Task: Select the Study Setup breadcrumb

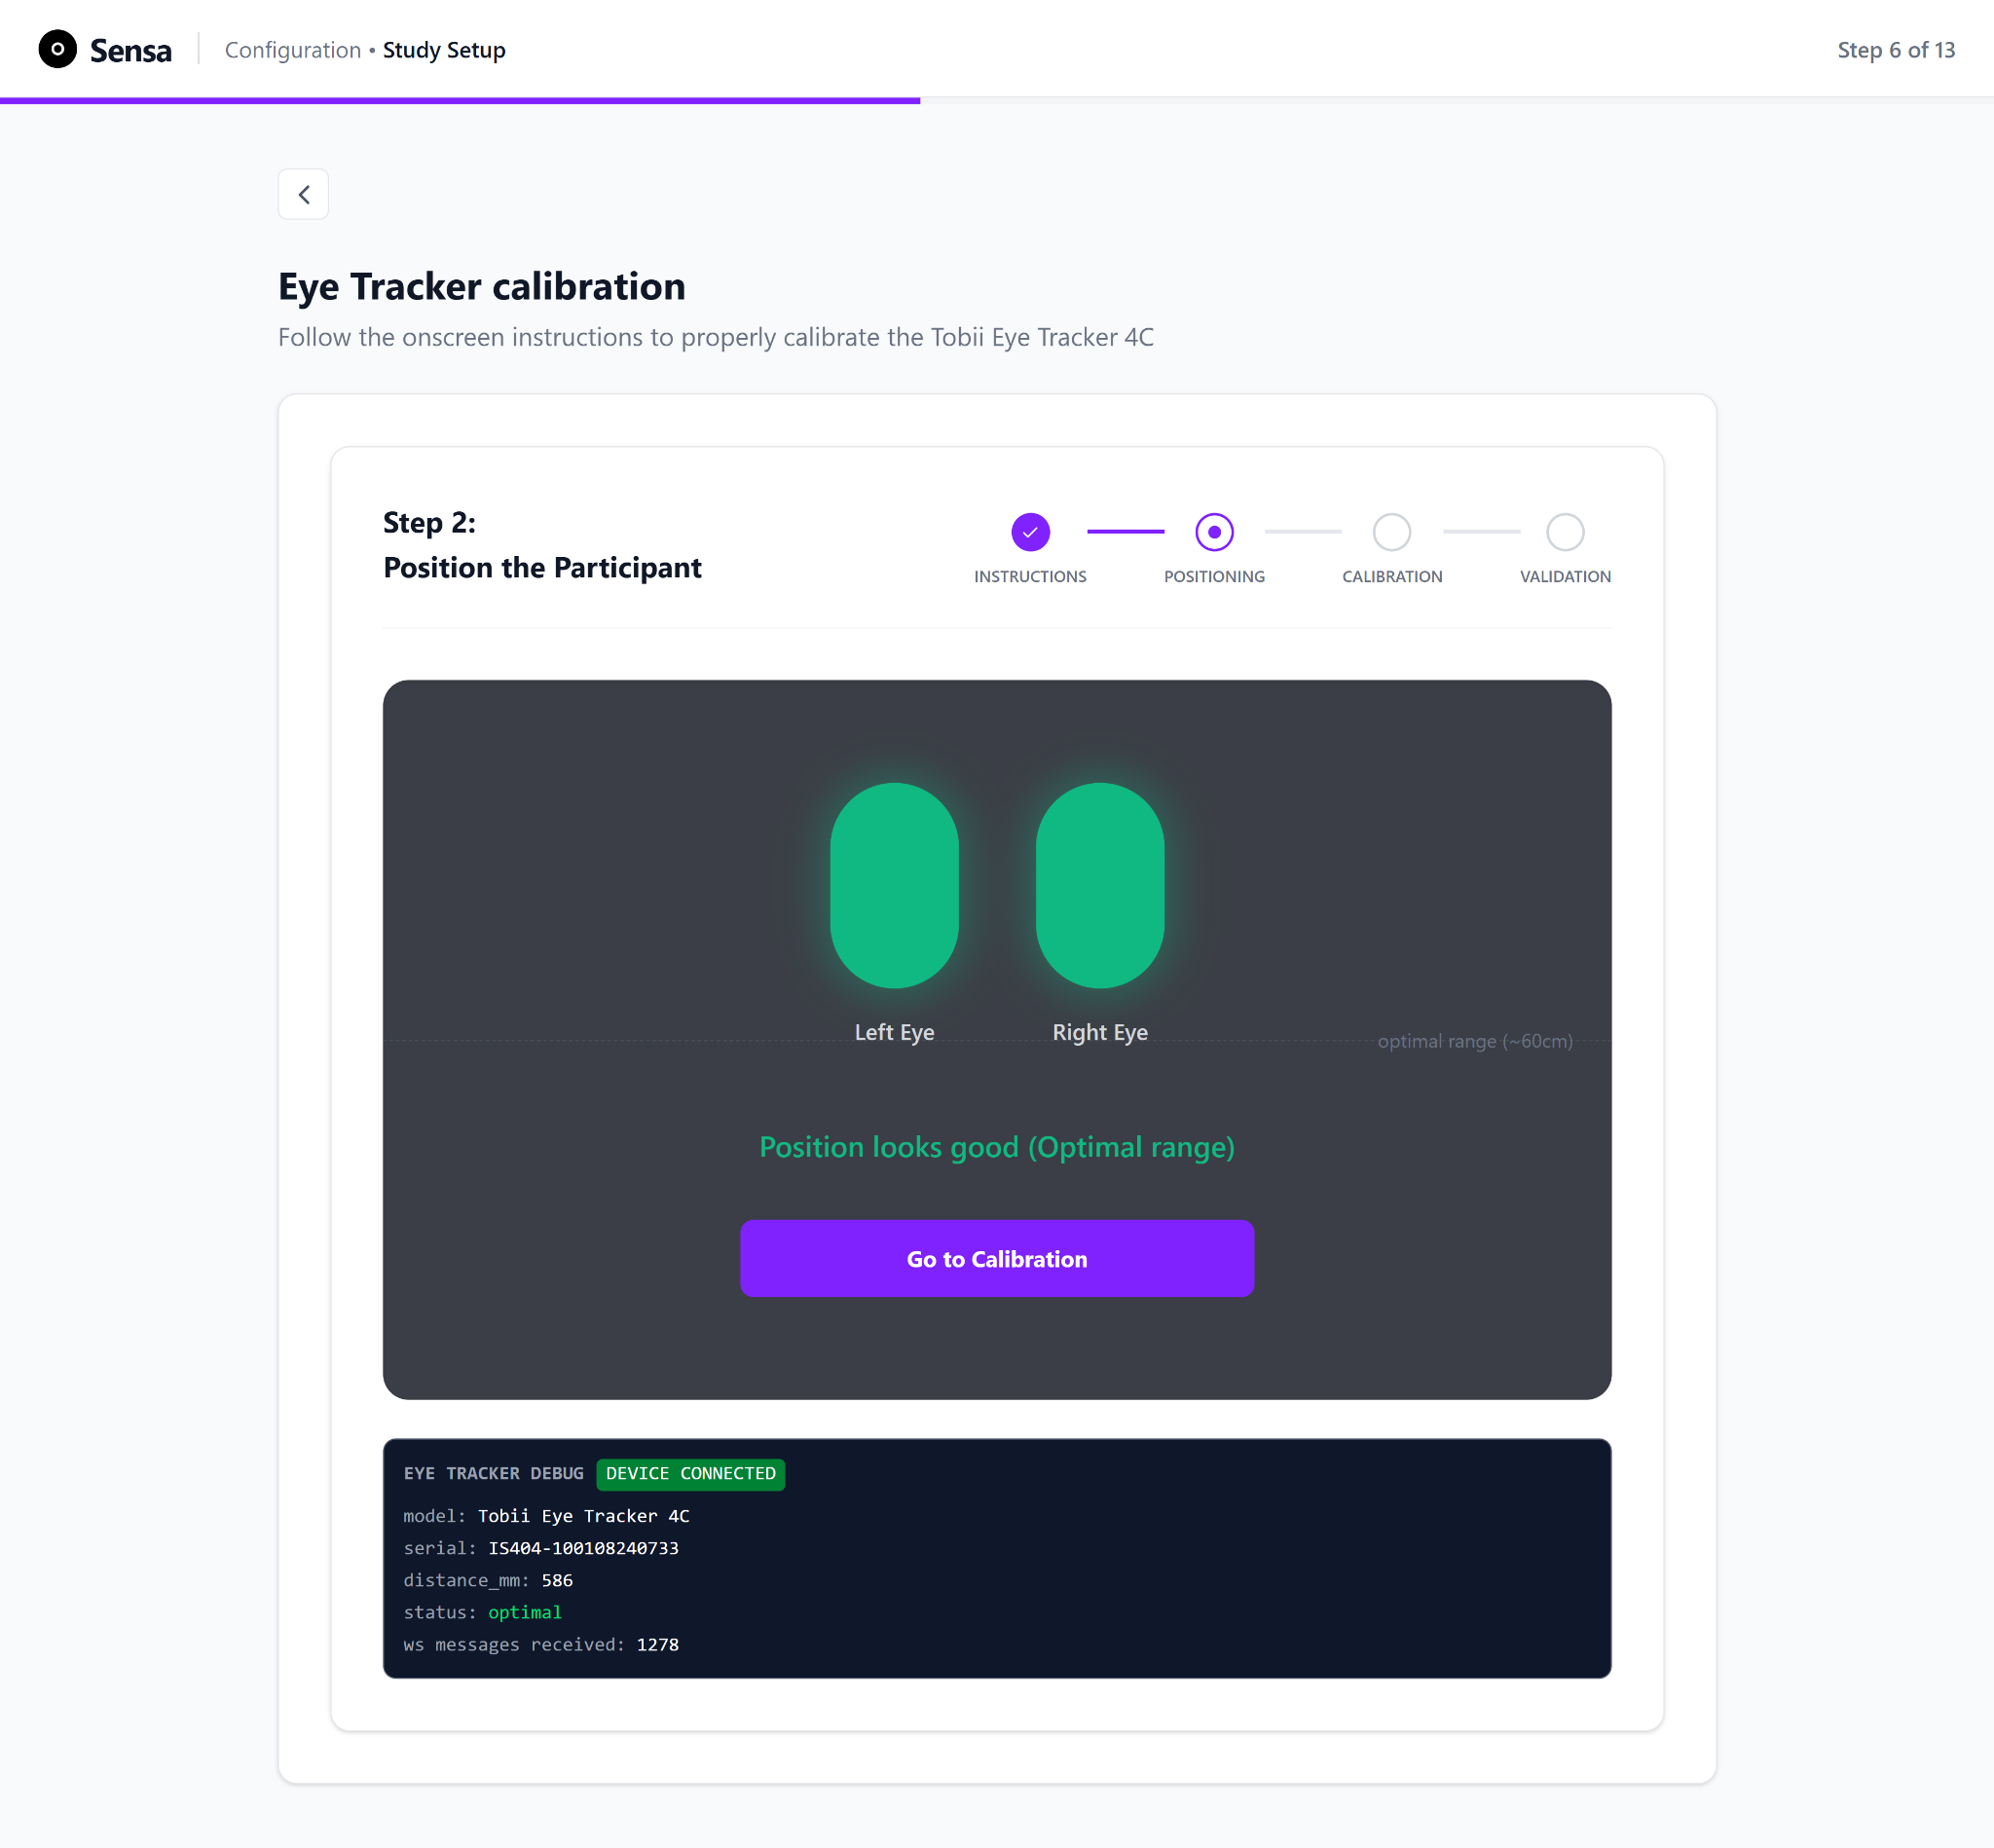Action: (444, 50)
